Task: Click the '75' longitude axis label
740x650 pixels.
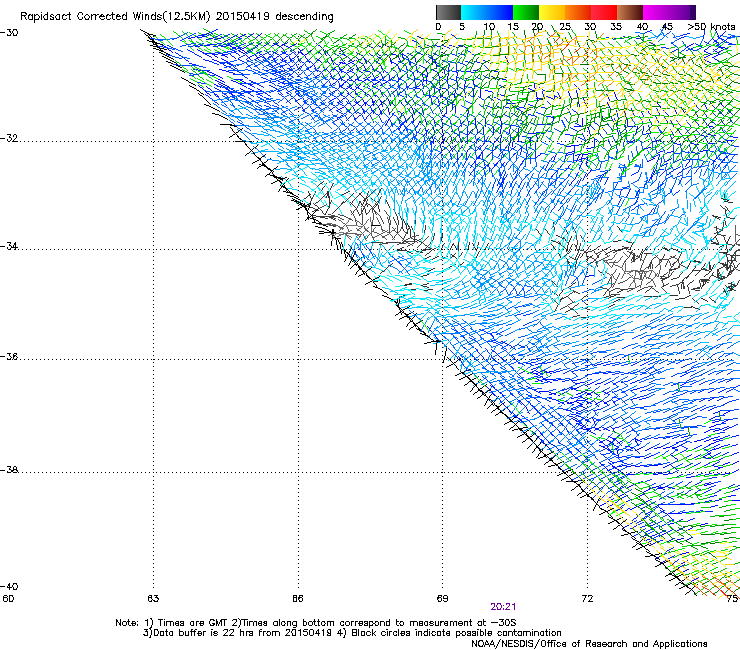Action: click(x=732, y=599)
